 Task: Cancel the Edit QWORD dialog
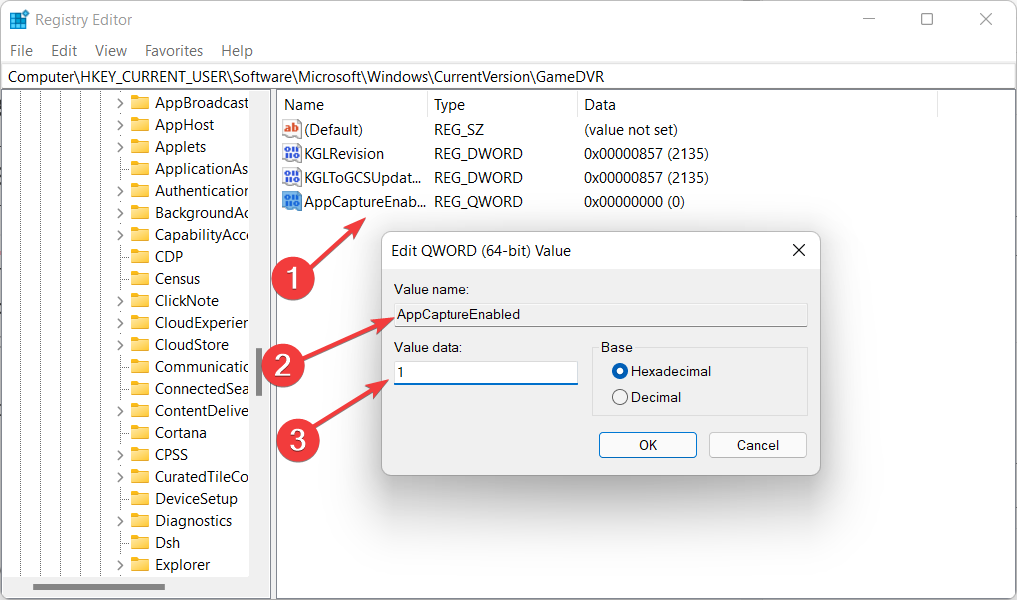(758, 445)
